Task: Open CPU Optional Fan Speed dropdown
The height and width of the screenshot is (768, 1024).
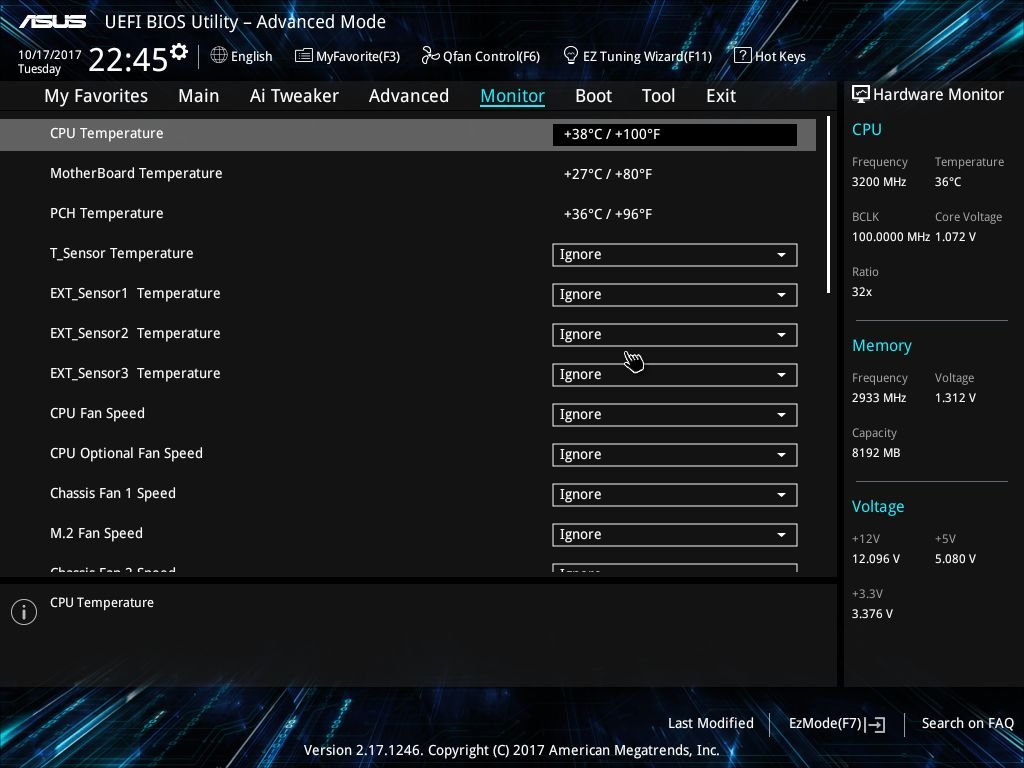Action: pyautogui.click(x=675, y=455)
